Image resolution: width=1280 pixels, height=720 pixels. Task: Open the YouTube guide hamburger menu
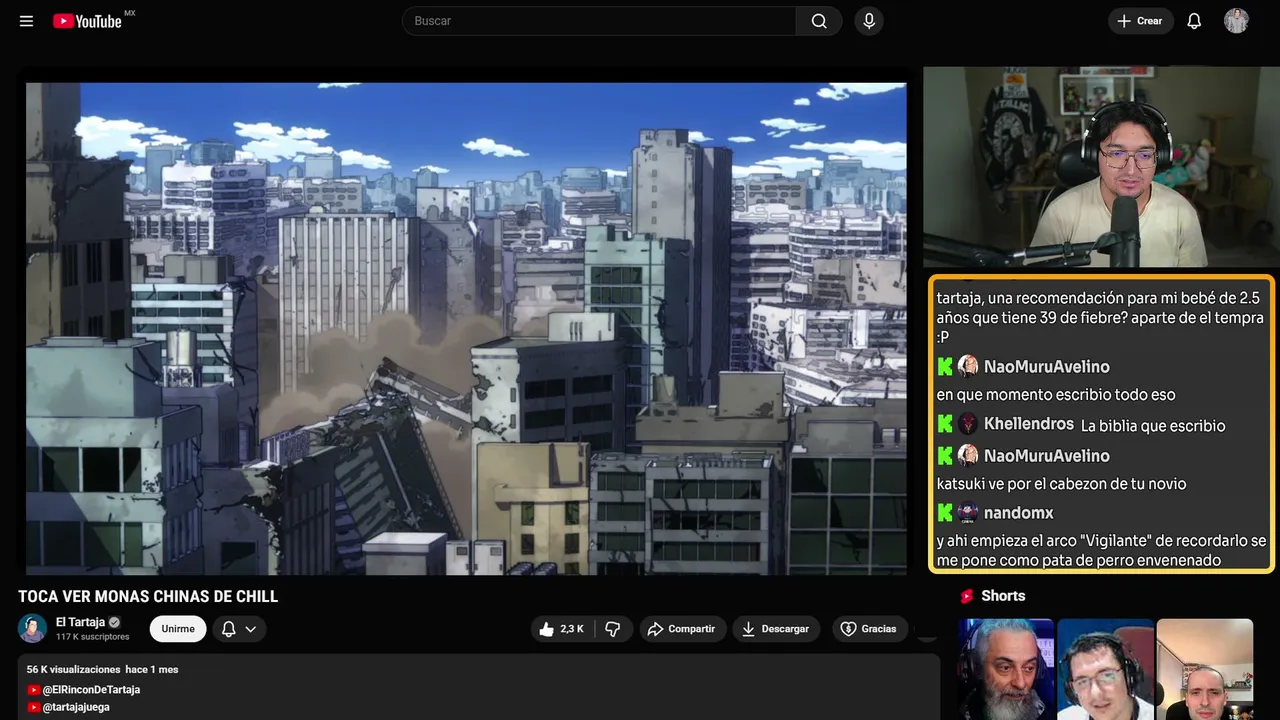(27, 21)
